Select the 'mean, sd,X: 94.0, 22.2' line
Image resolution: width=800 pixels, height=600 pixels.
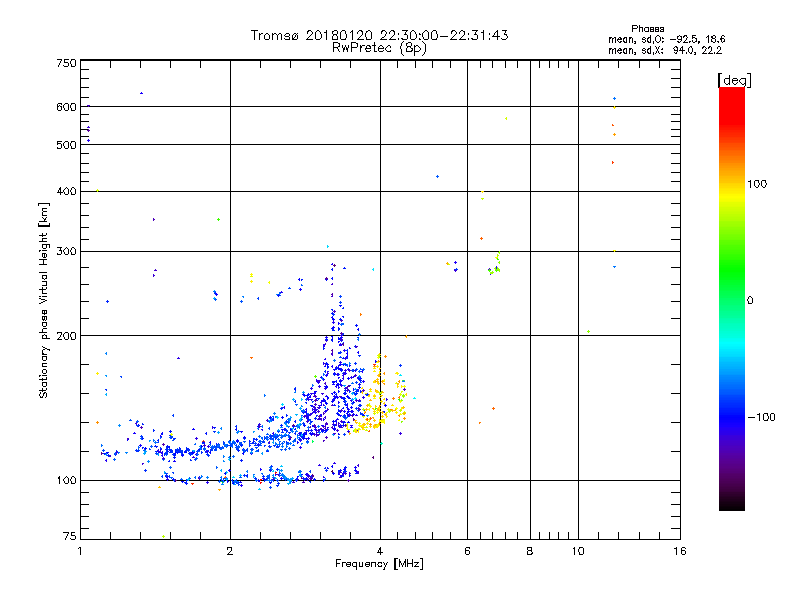pos(665,50)
